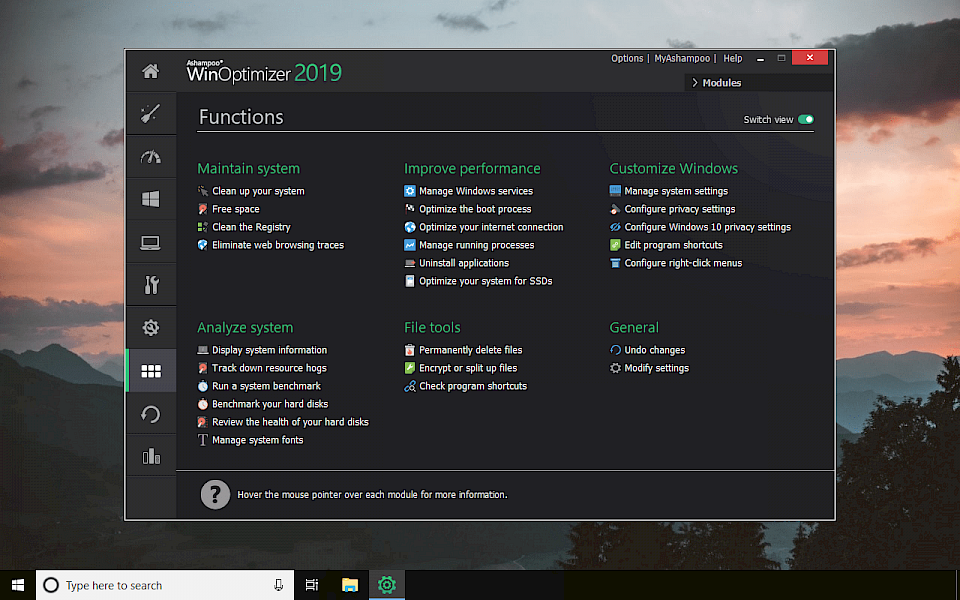Click the Optimize your internet connection icon
This screenshot has height=600, width=960.
pos(410,227)
